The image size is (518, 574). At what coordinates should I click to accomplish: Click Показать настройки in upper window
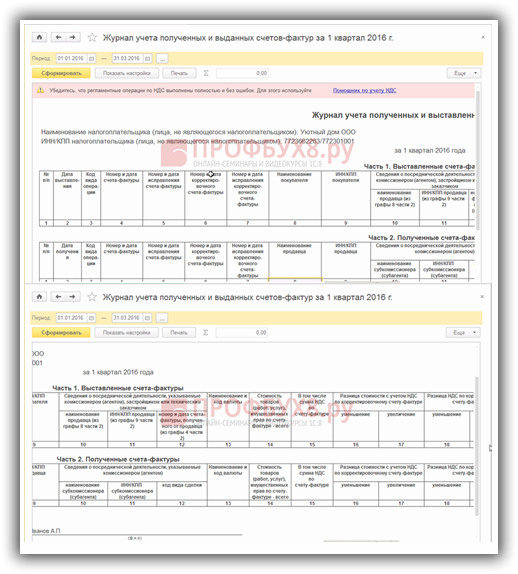pyautogui.click(x=127, y=73)
